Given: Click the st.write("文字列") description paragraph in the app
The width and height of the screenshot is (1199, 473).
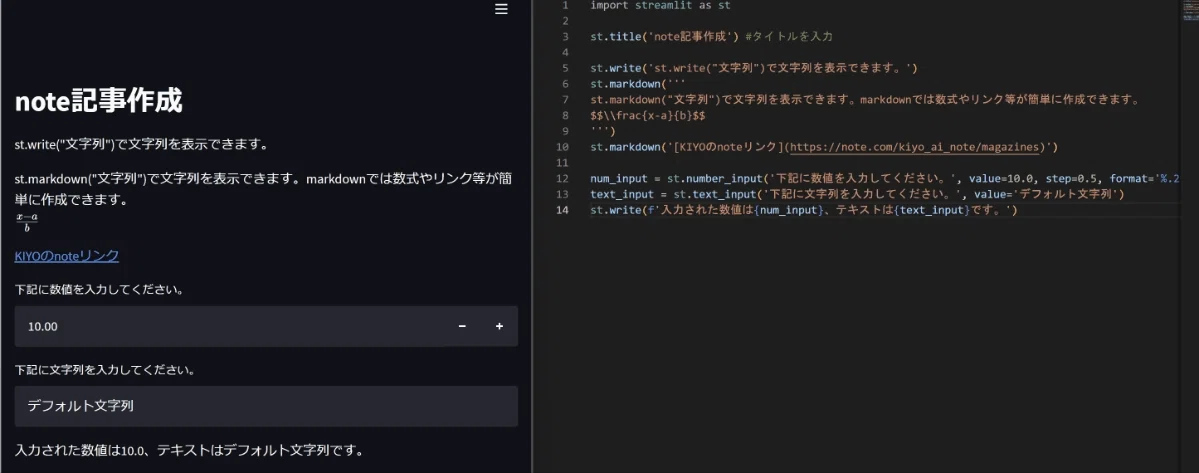Looking at the screenshot, I should (x=141, y=144).
